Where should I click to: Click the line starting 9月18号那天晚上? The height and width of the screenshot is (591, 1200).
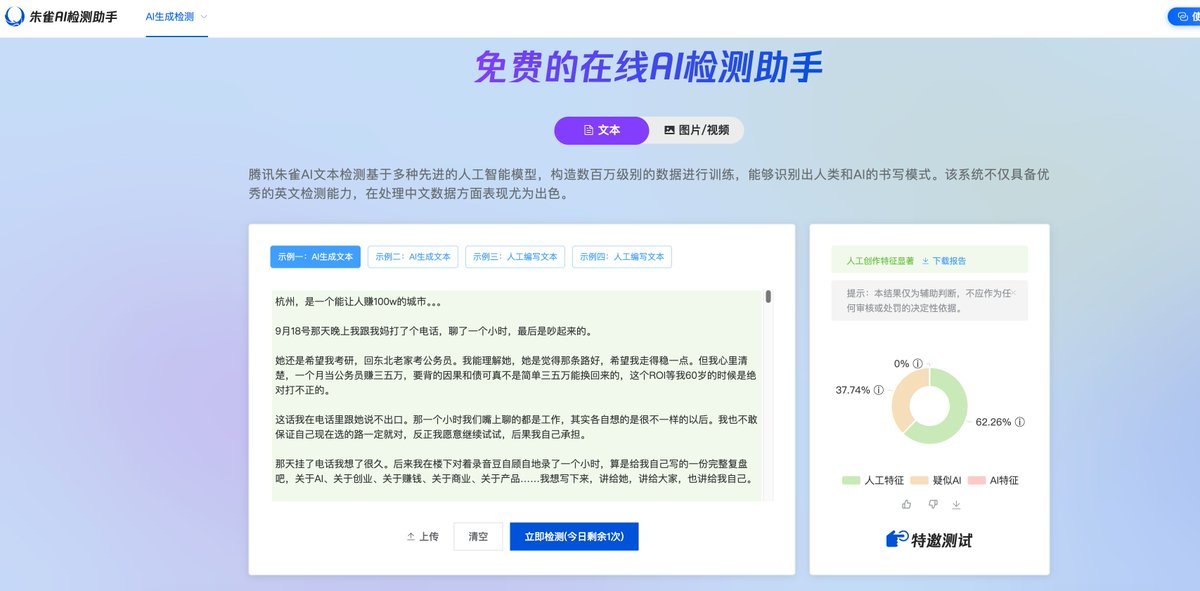point(434,330)
